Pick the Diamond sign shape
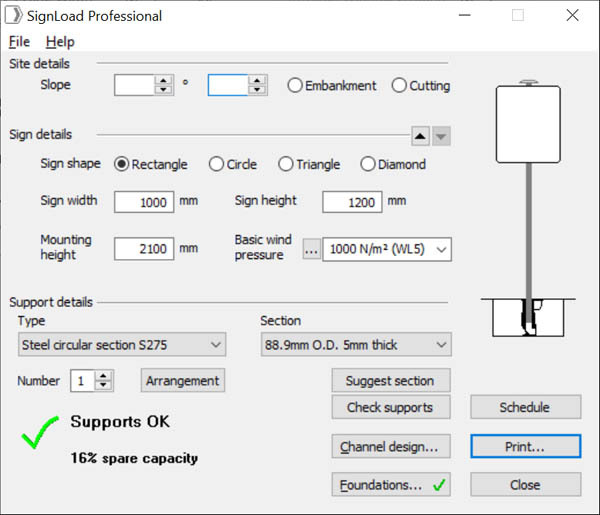Screen dimensions: 600x515 click(368, 165)
